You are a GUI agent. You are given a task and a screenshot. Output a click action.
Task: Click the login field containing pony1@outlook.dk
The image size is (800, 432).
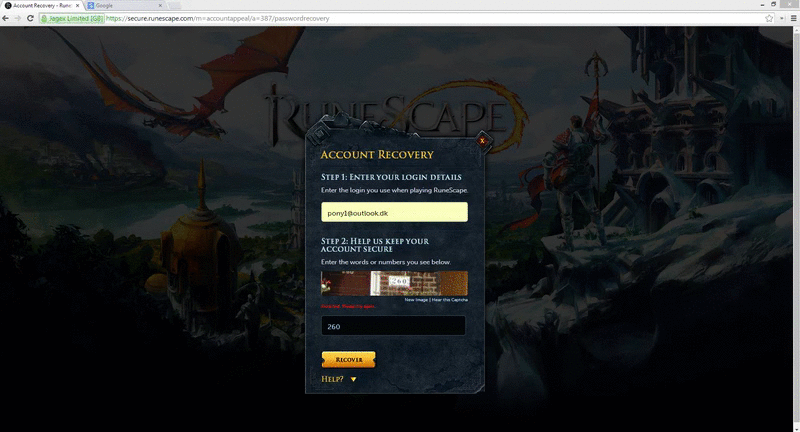click(394, 212)
